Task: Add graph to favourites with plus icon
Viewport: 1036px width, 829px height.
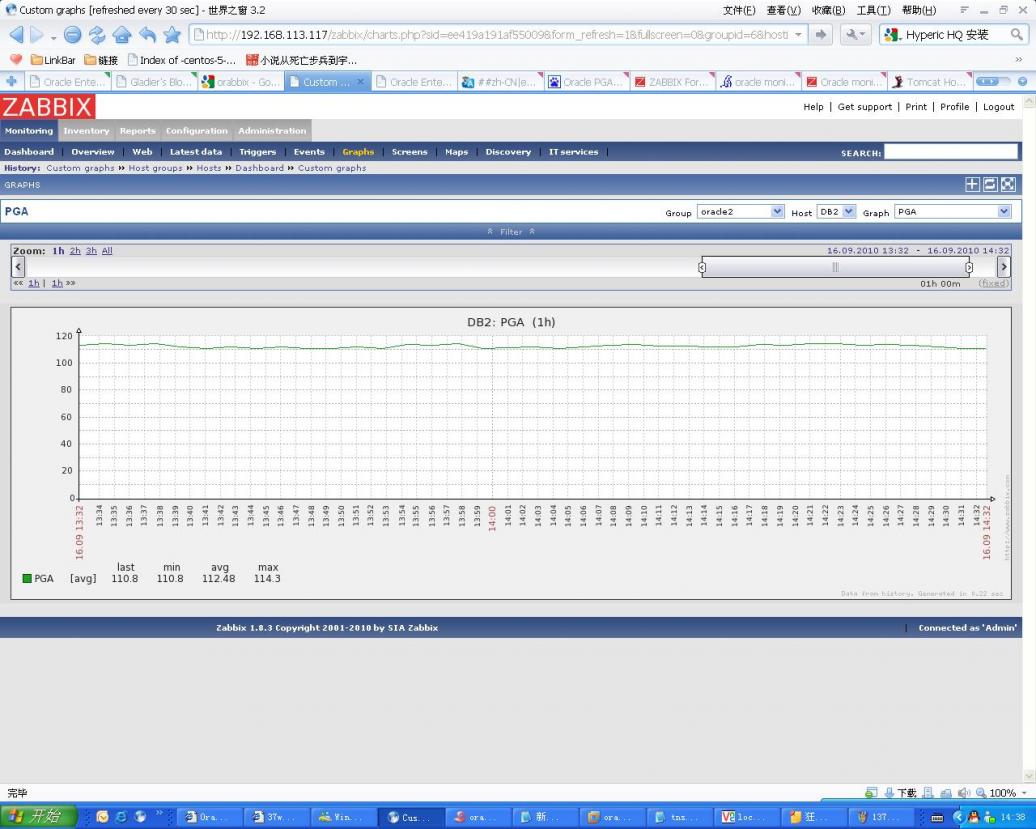Action: 971,184
